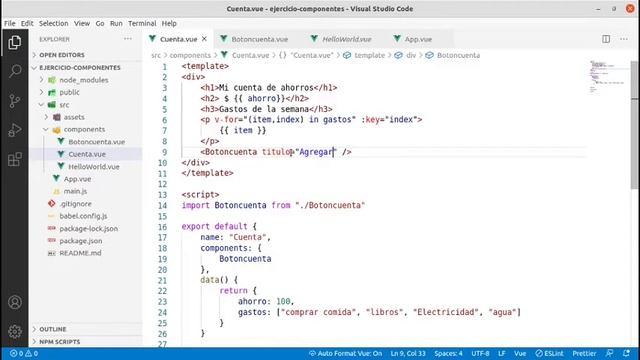Click the div breadcrumb segment

pyautogui.click(x=411, y=55)
